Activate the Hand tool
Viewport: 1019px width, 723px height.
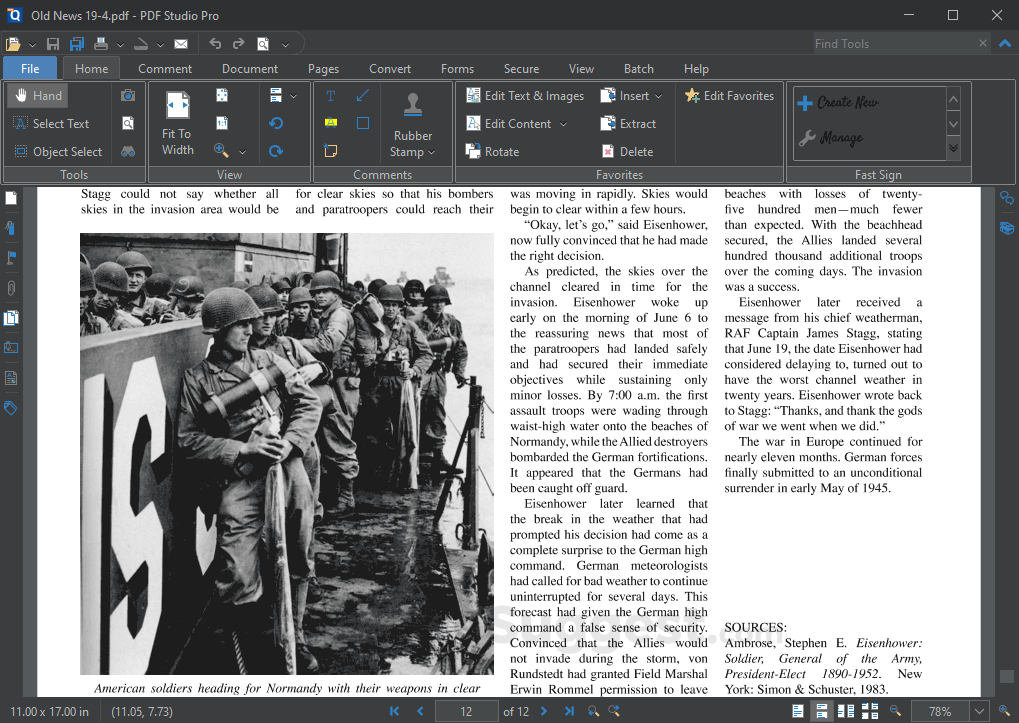37,95
